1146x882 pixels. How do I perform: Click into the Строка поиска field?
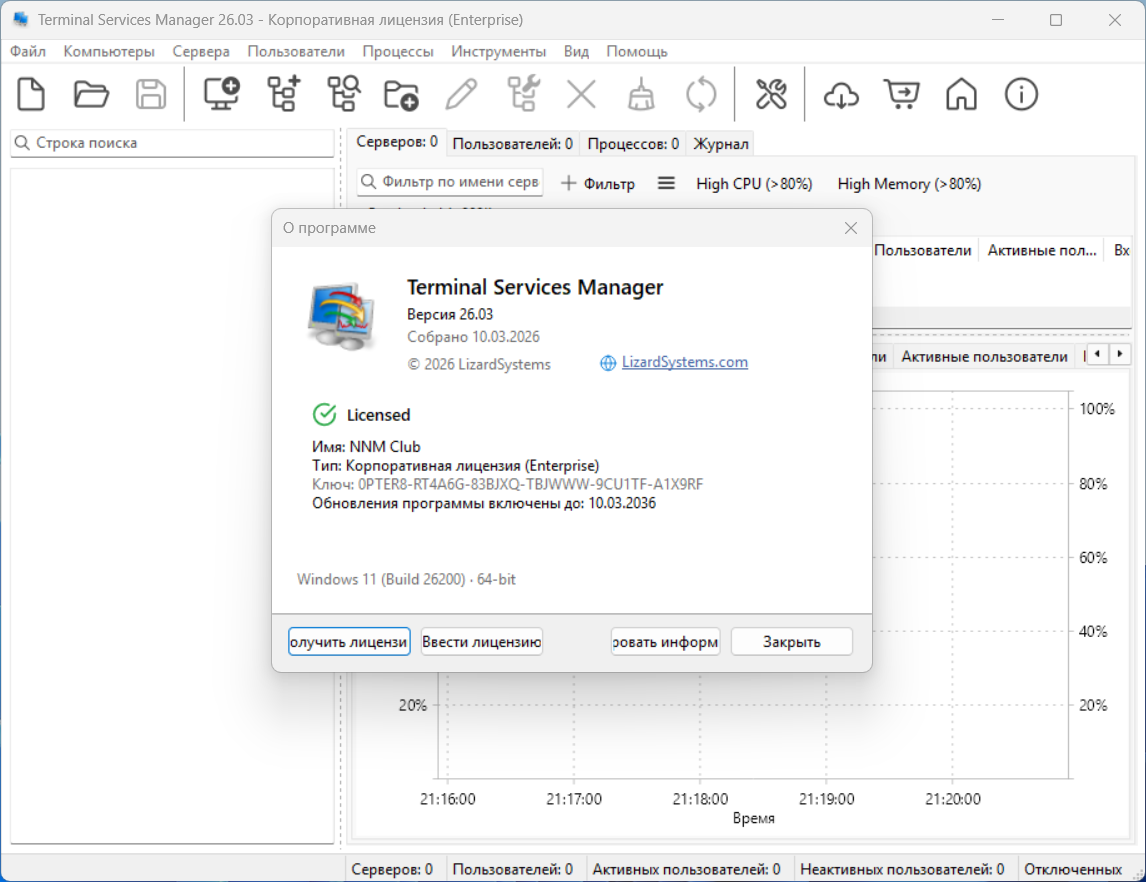(172, 142)
